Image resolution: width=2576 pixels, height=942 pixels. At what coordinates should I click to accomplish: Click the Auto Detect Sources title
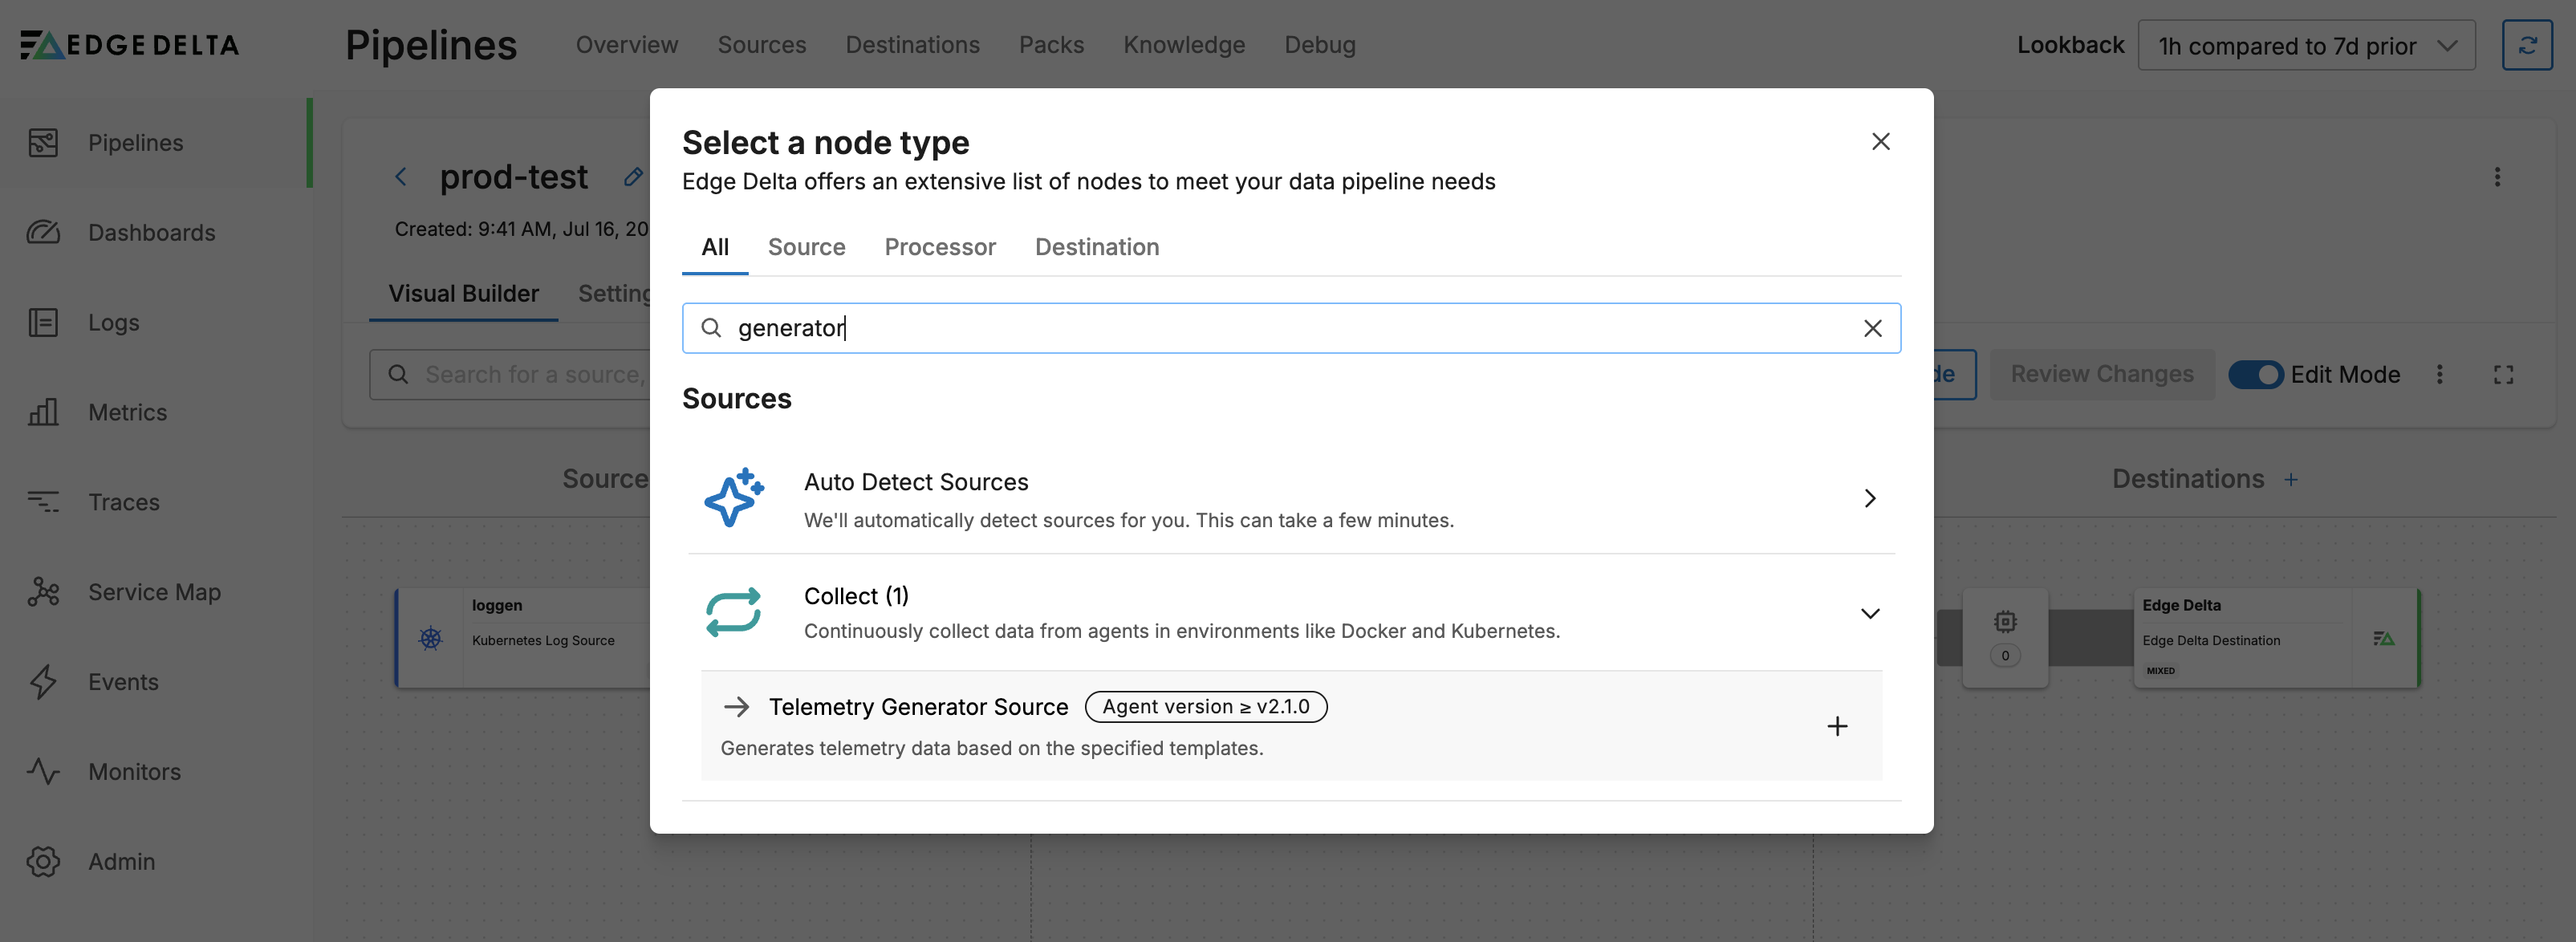click(x=915, y=482)
